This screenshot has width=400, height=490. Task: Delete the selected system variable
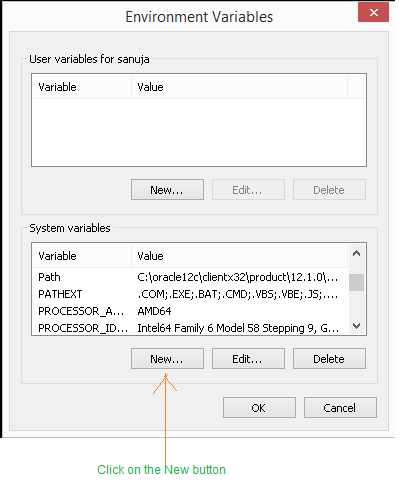tap(329, 359)
